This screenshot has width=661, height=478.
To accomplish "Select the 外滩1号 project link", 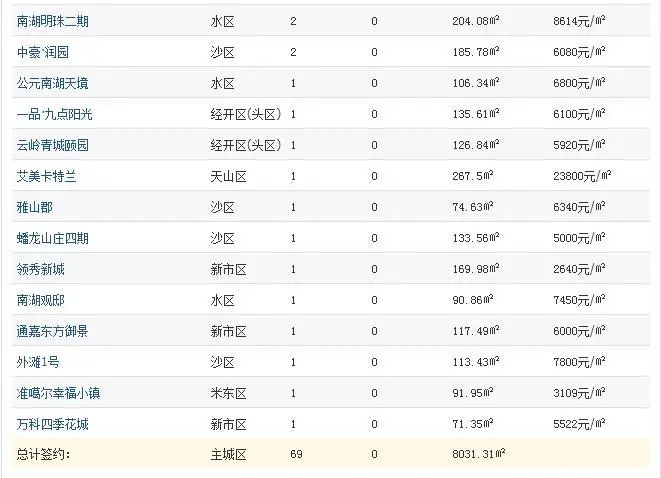I will [38, 362].
